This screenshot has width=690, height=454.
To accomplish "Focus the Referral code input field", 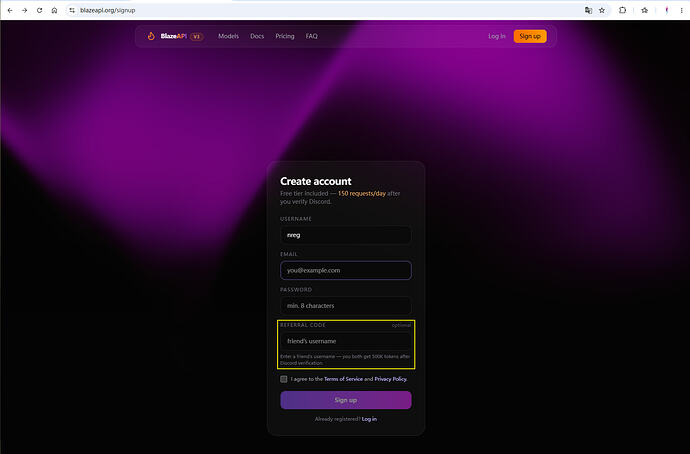I will pyautogui.click(x=345, y=341).
